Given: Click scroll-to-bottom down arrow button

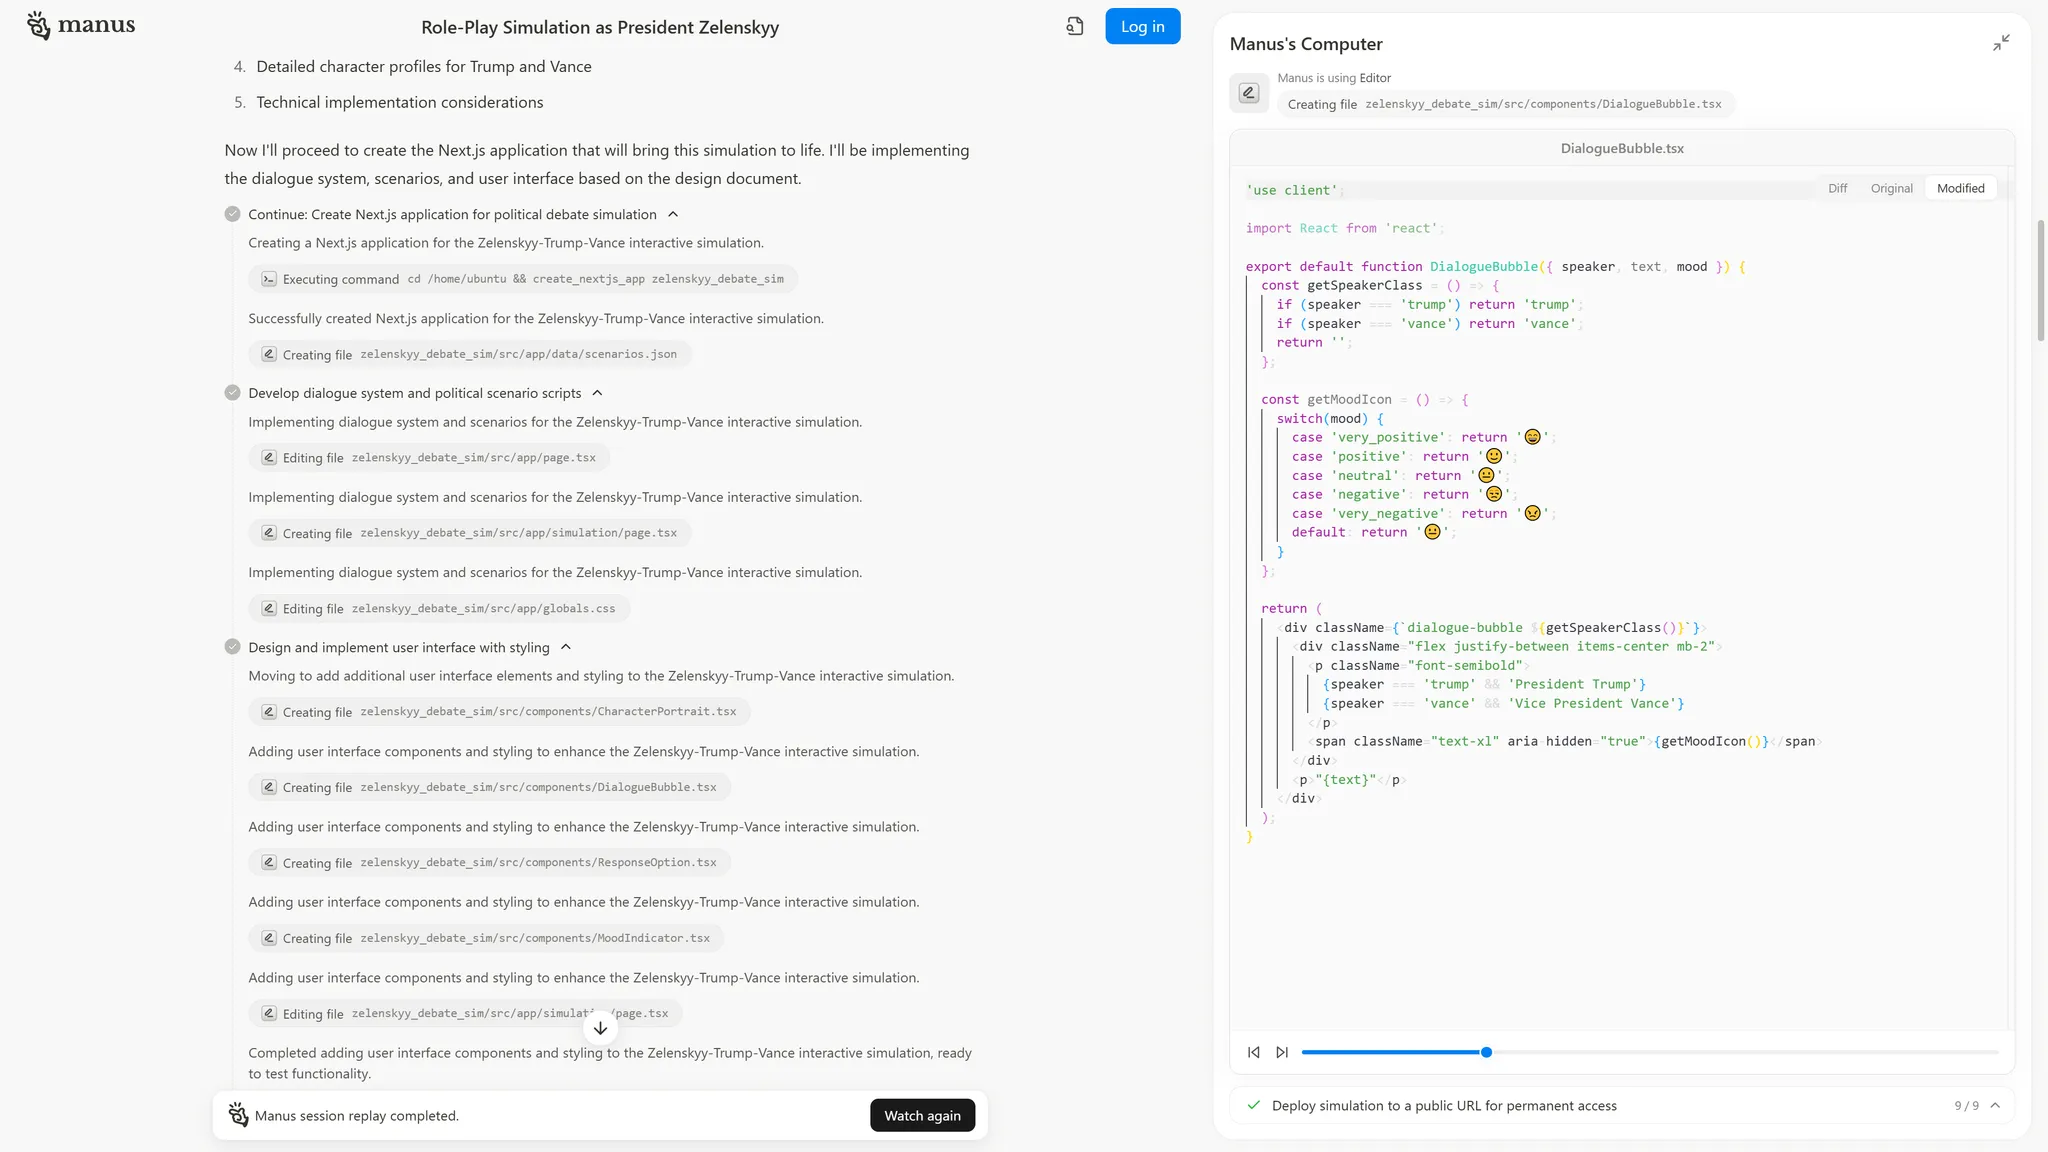Looking at the screenshot, I should 600,1028.
